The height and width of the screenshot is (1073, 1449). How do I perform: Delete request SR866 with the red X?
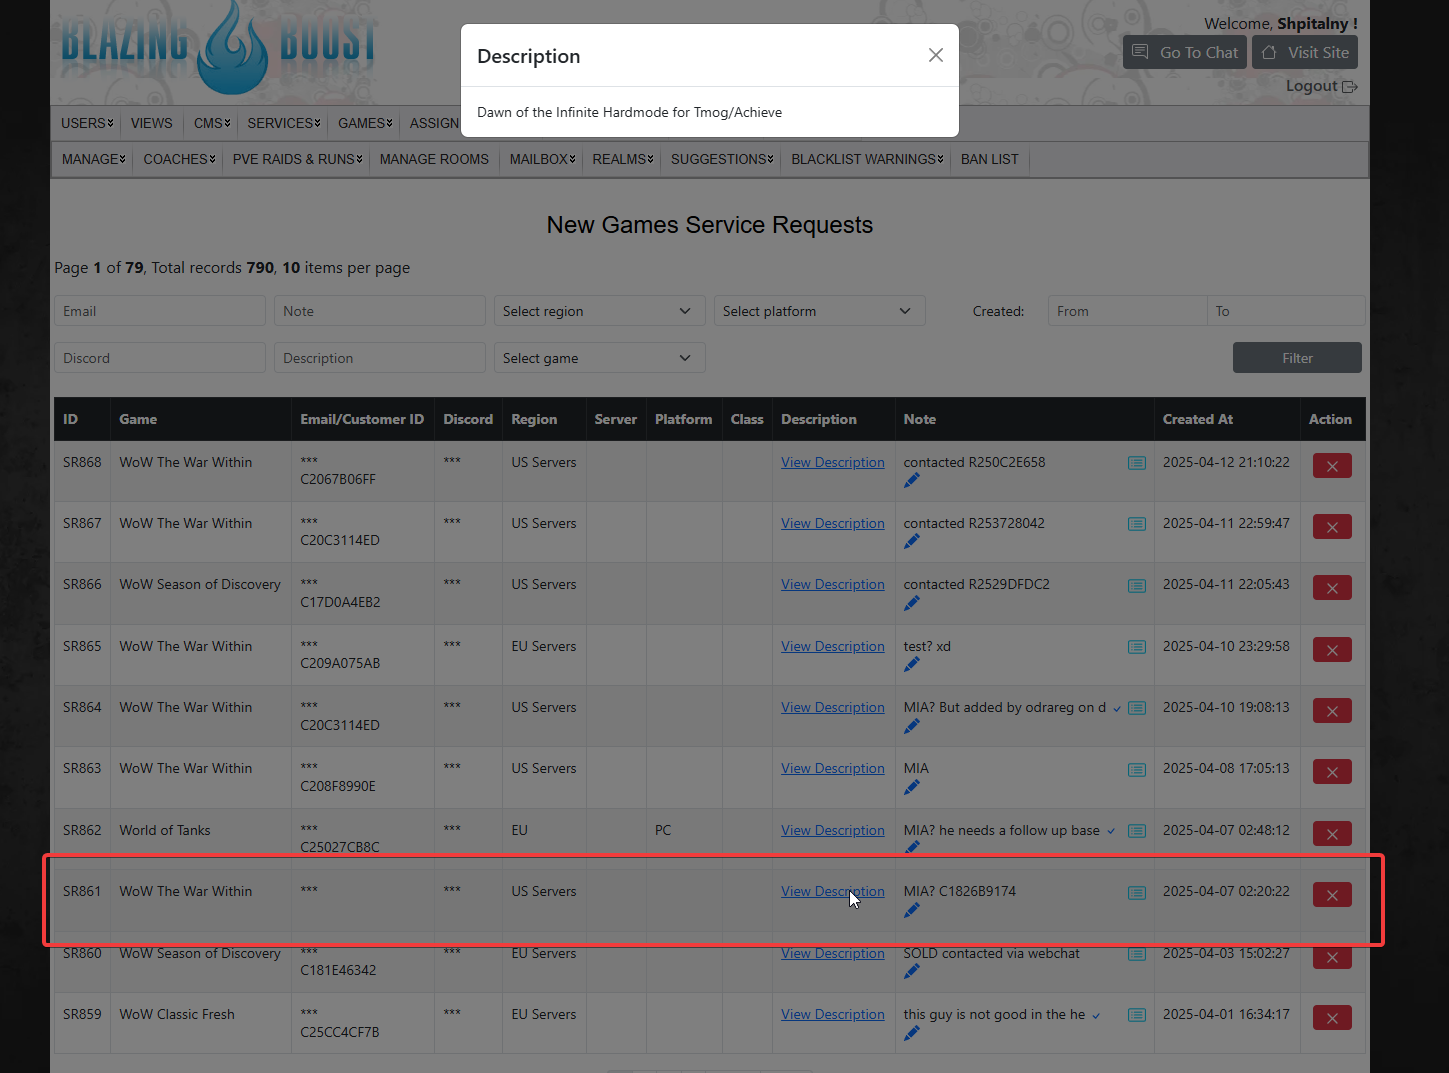pos(1332,588)
